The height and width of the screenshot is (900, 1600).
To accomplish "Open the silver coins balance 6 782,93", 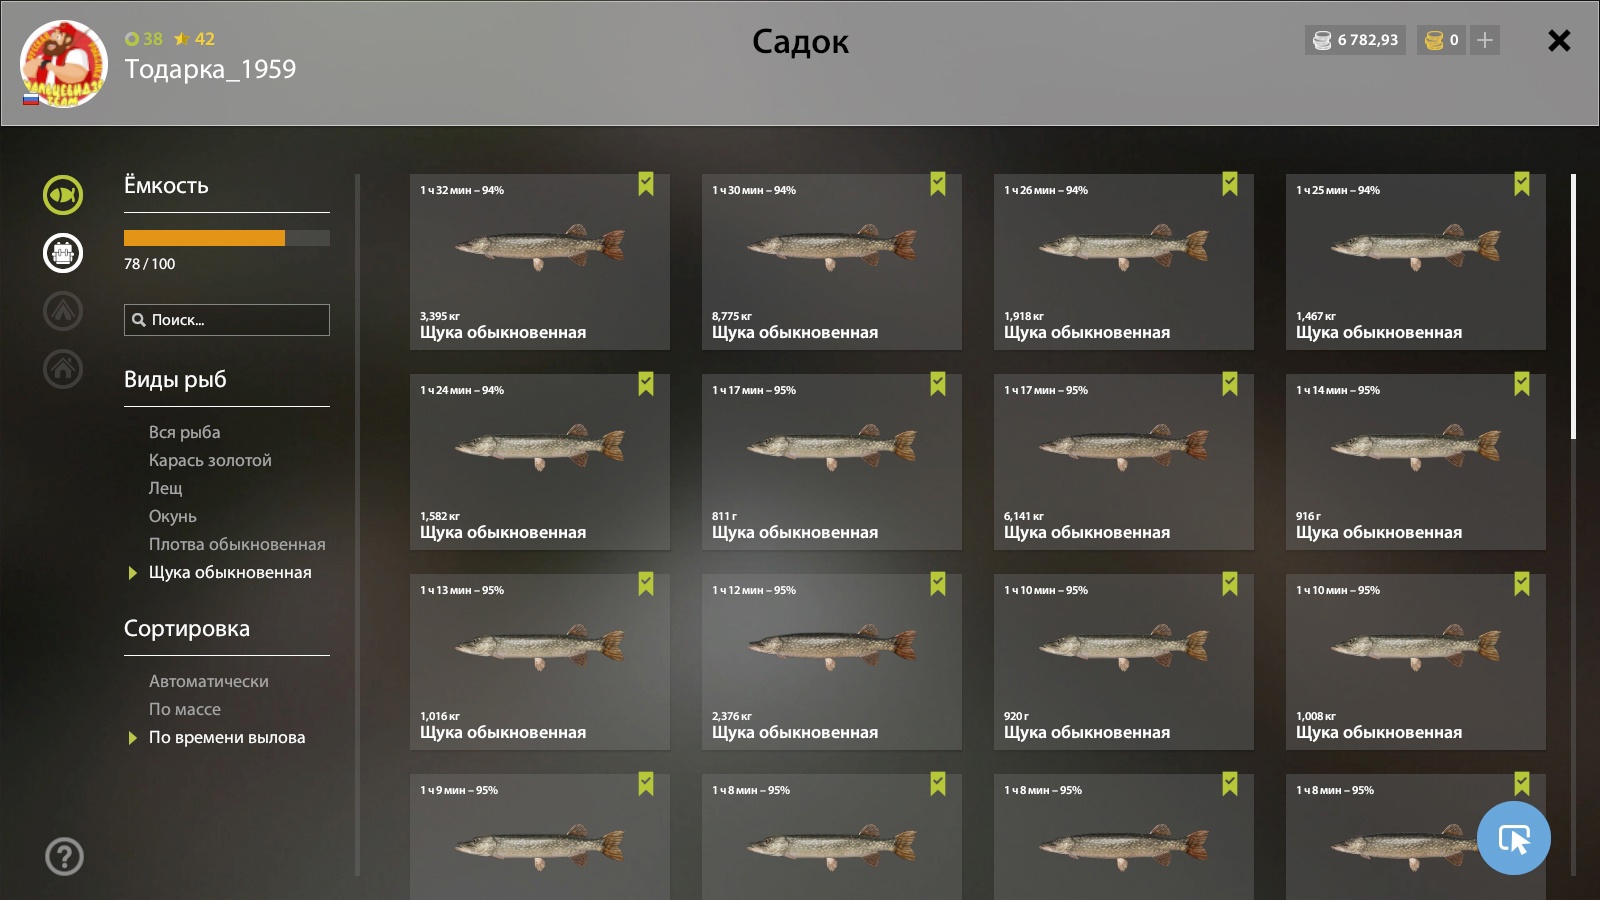I will (x=1355, y=40).
